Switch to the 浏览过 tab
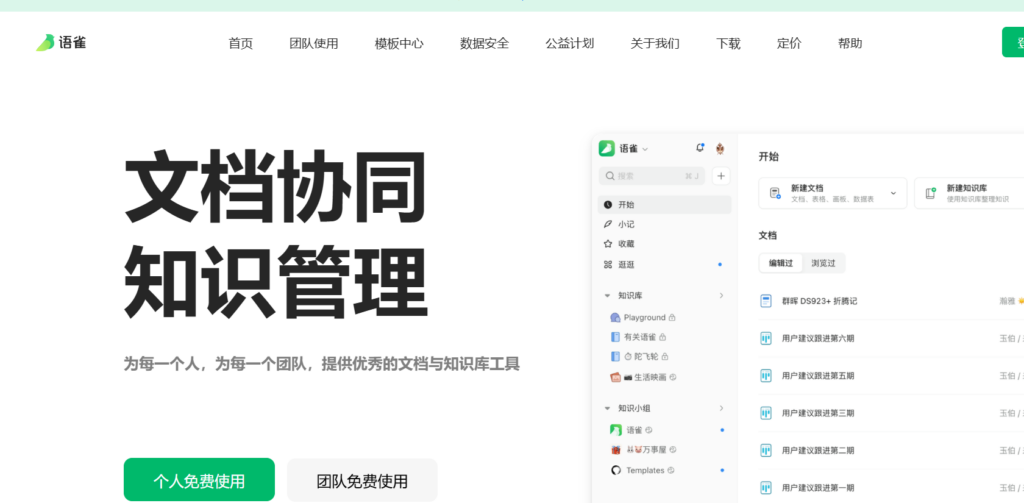 coord(824,263)
